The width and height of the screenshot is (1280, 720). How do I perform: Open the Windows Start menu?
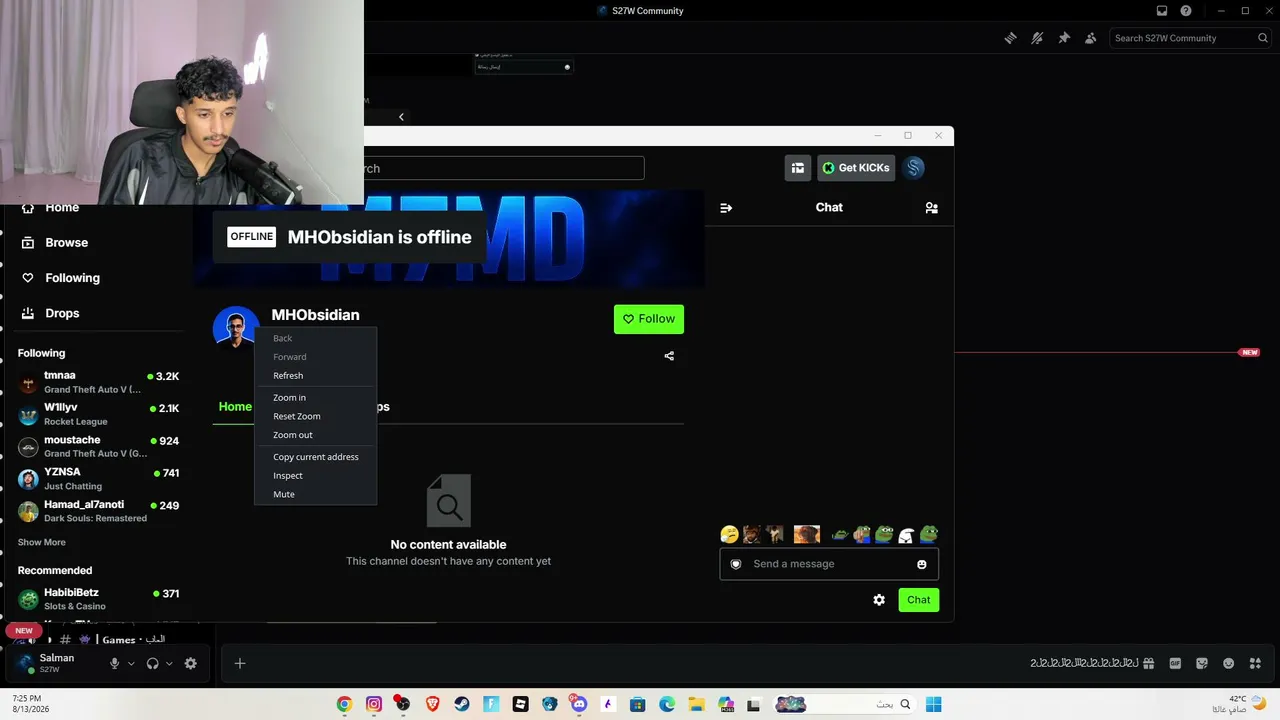933,704
